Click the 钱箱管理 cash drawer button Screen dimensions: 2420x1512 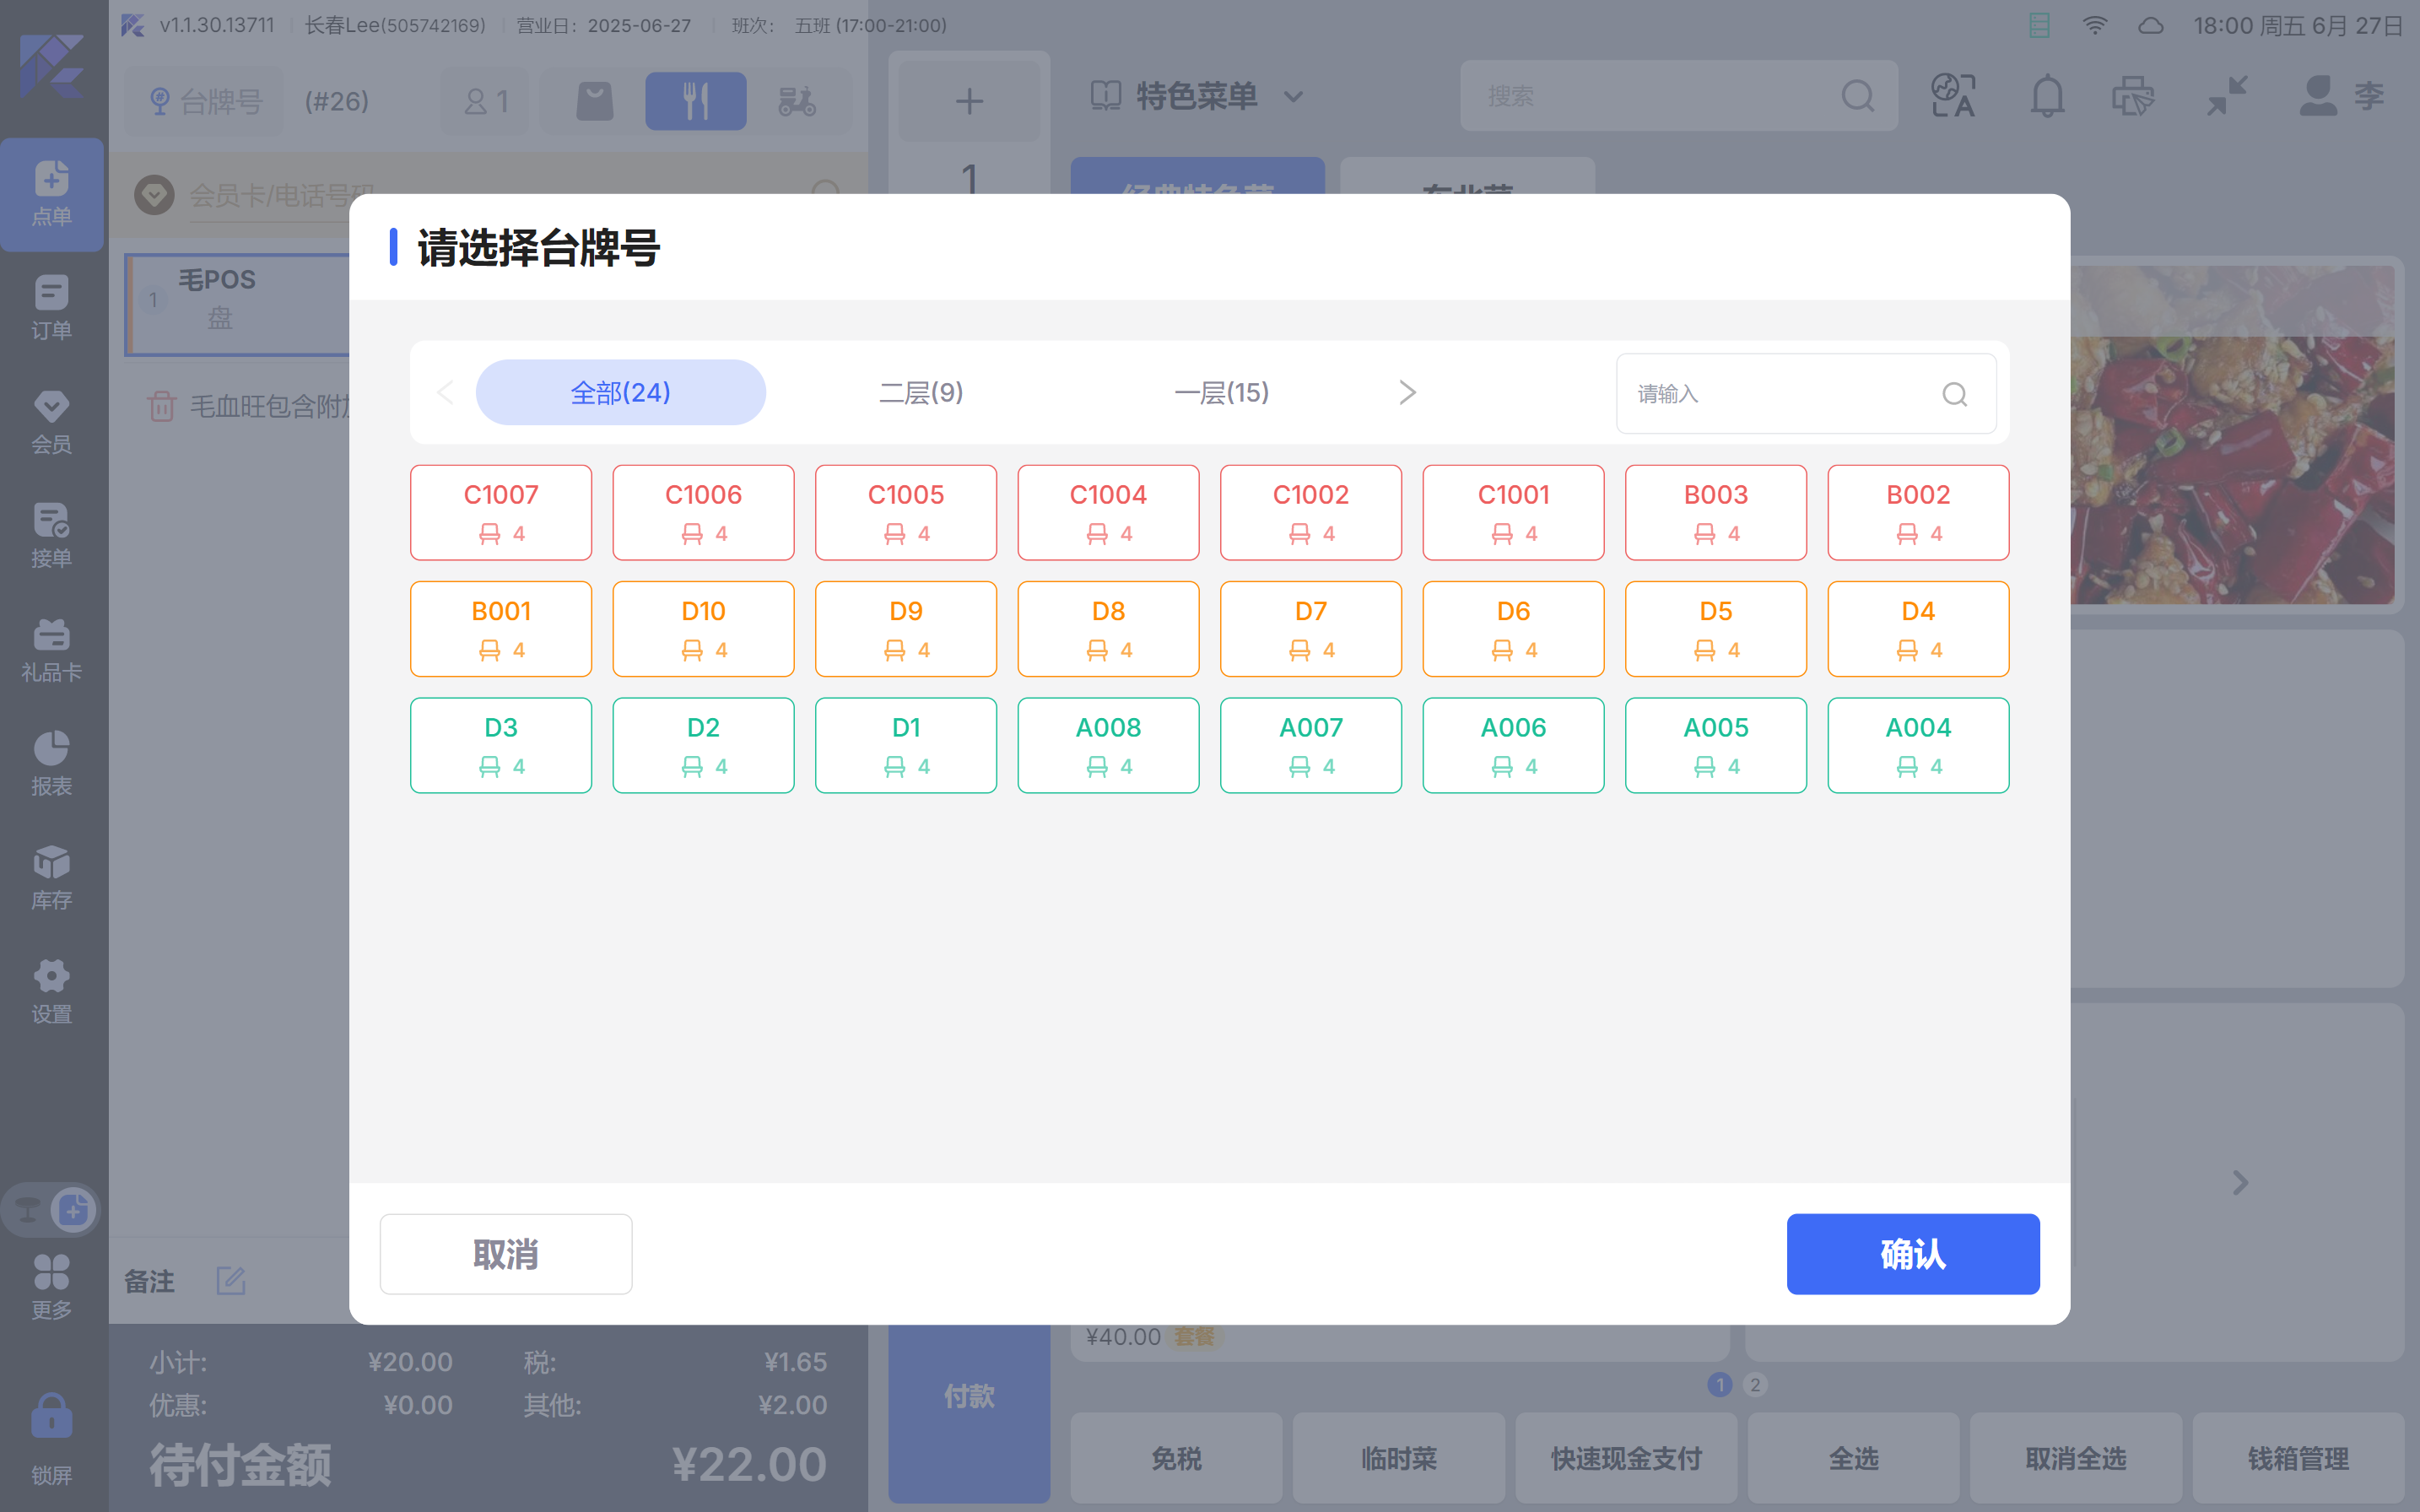2298,1458
